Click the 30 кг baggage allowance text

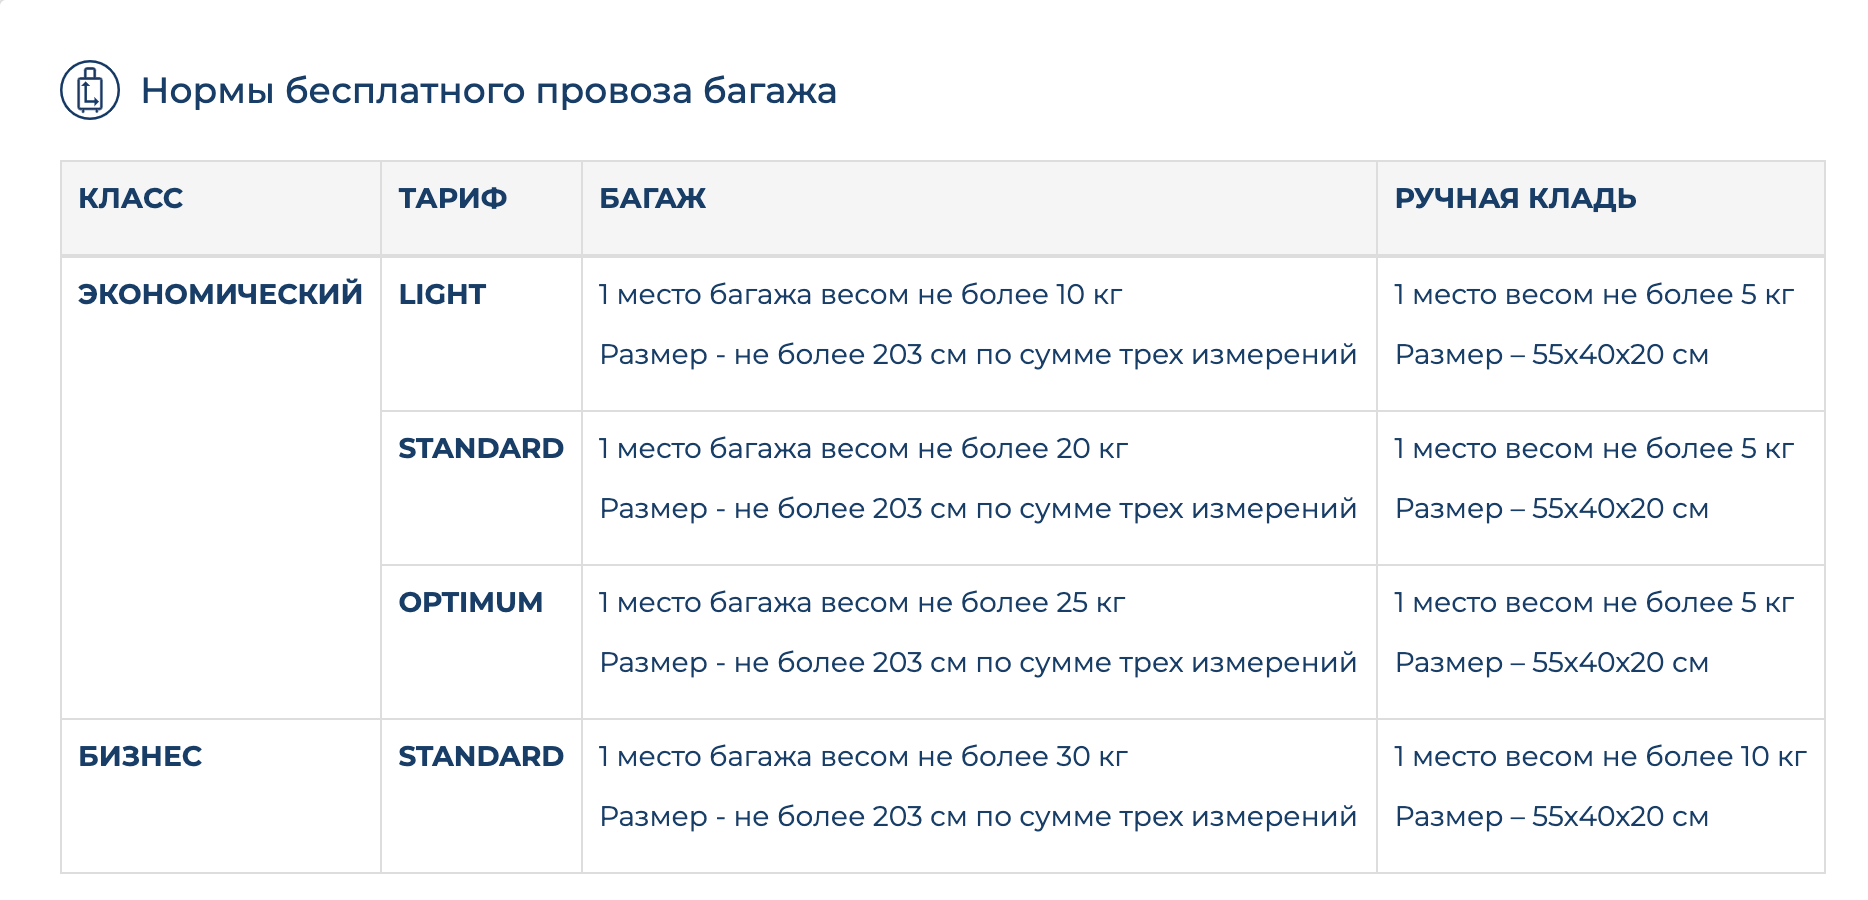tap(863, 756)
